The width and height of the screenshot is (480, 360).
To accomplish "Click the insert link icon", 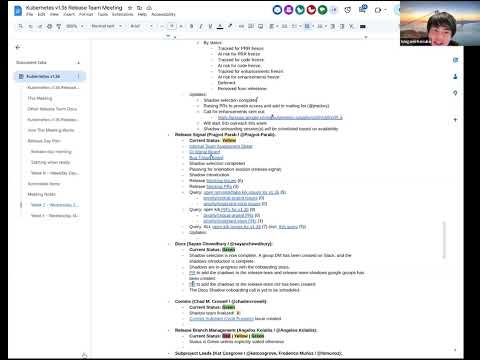I will (x=241, y=26).
